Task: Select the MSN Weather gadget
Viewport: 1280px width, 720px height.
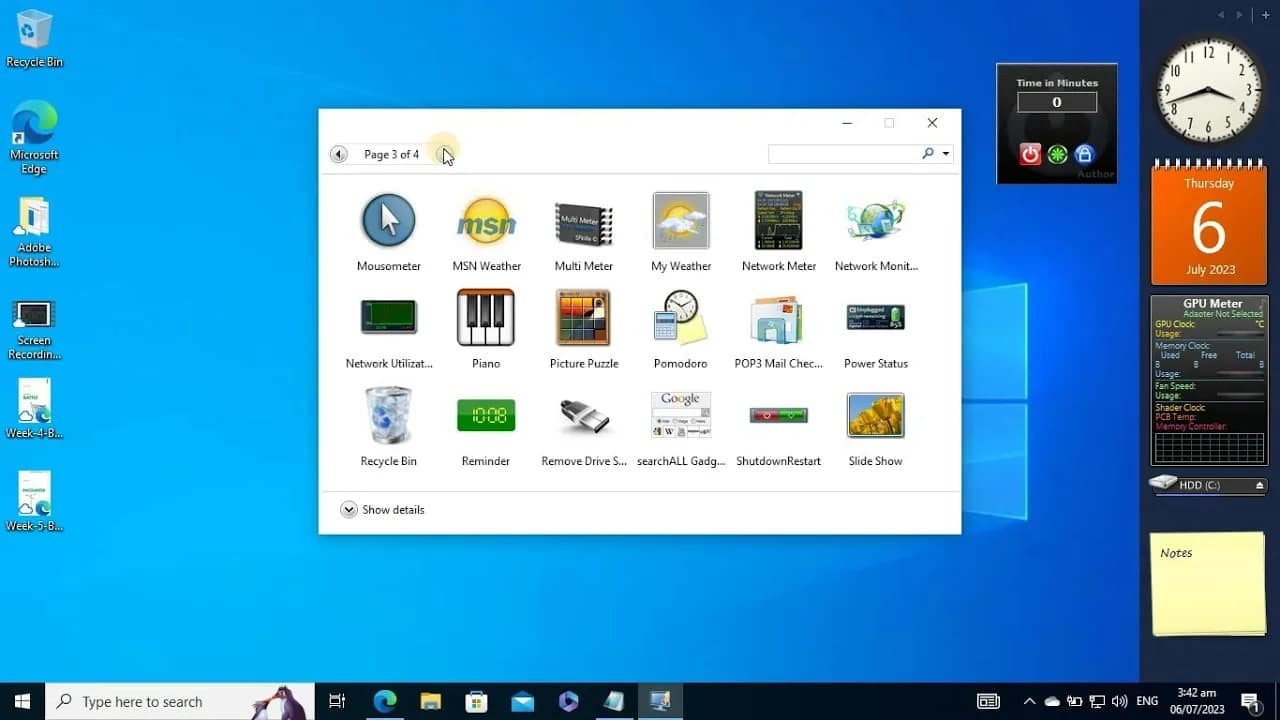Action: pos(486,221)
